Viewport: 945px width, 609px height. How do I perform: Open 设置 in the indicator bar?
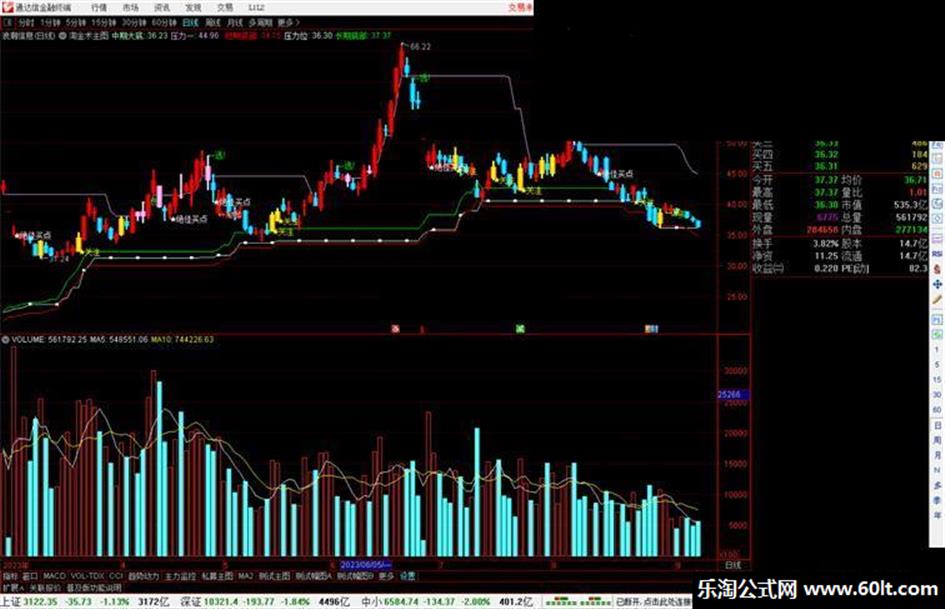click(408, 576)
